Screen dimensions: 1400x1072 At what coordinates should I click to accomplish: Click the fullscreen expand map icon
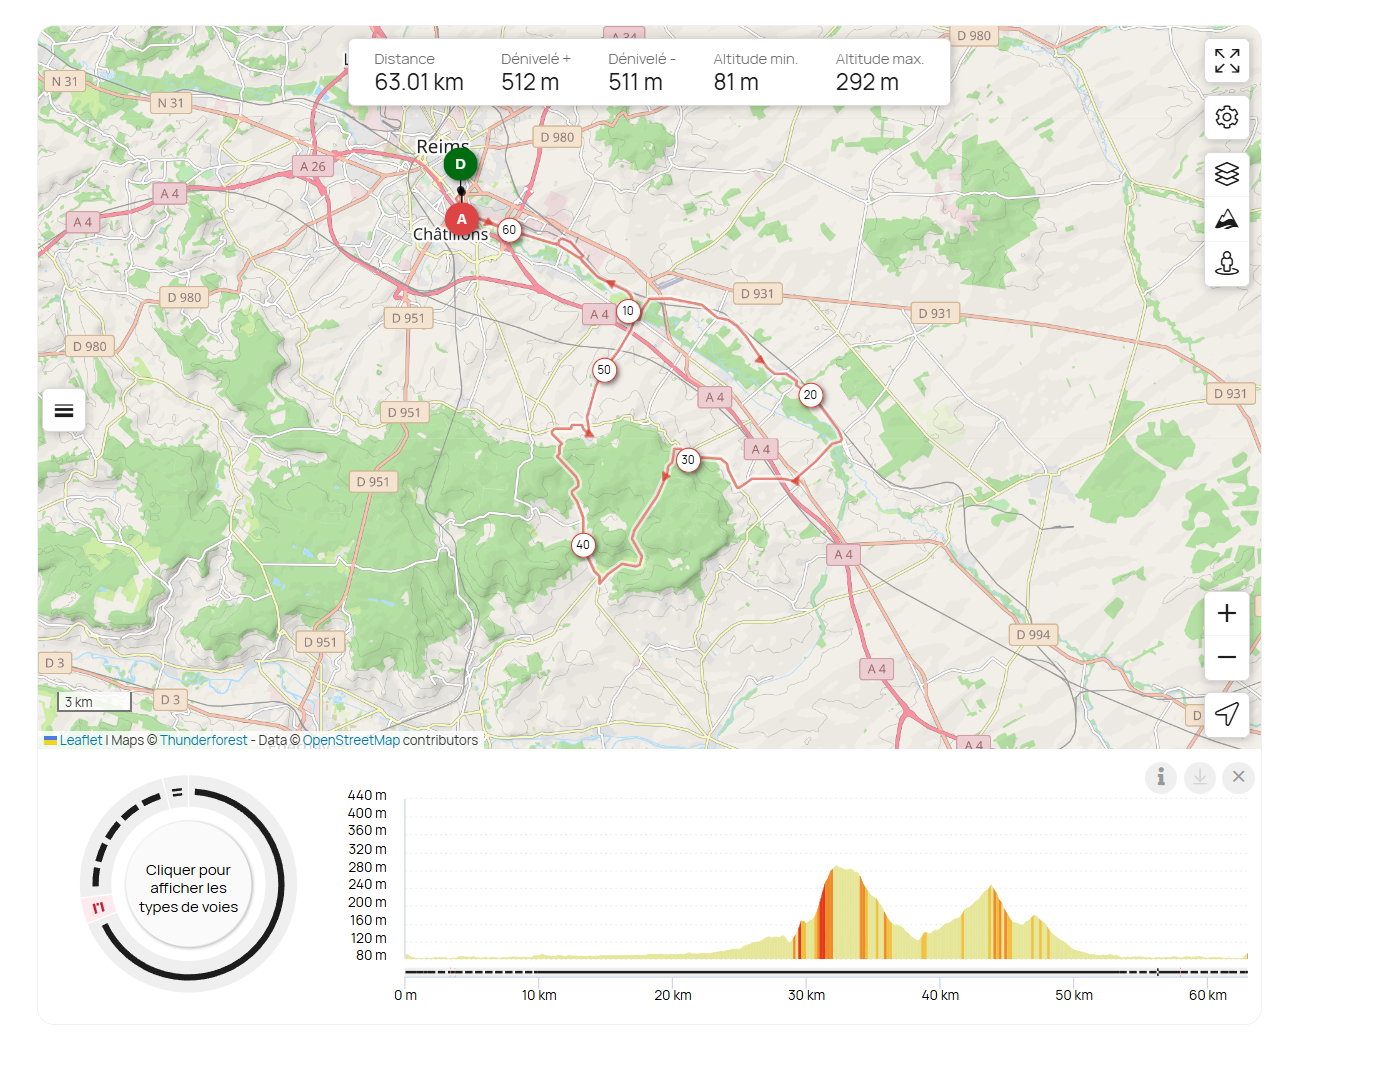[x=1227, y=61]
